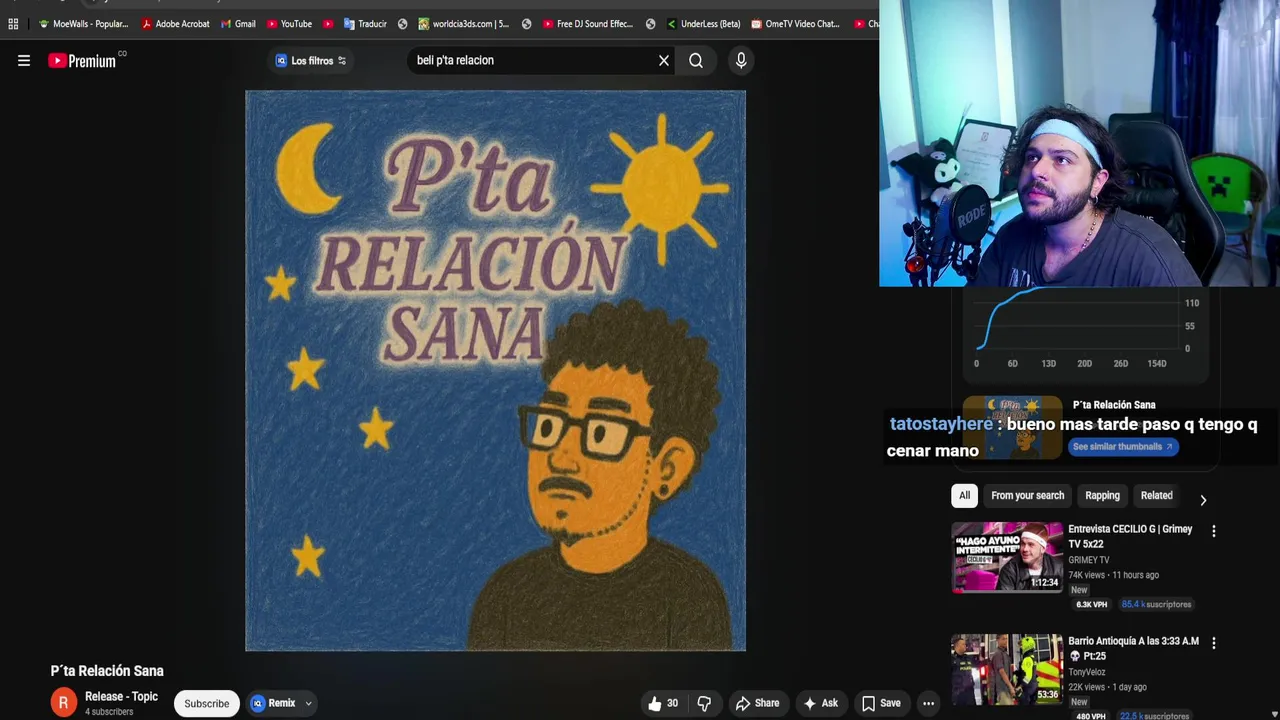
Task: Select the Related chip
Action: click(x=1156, y=496)
